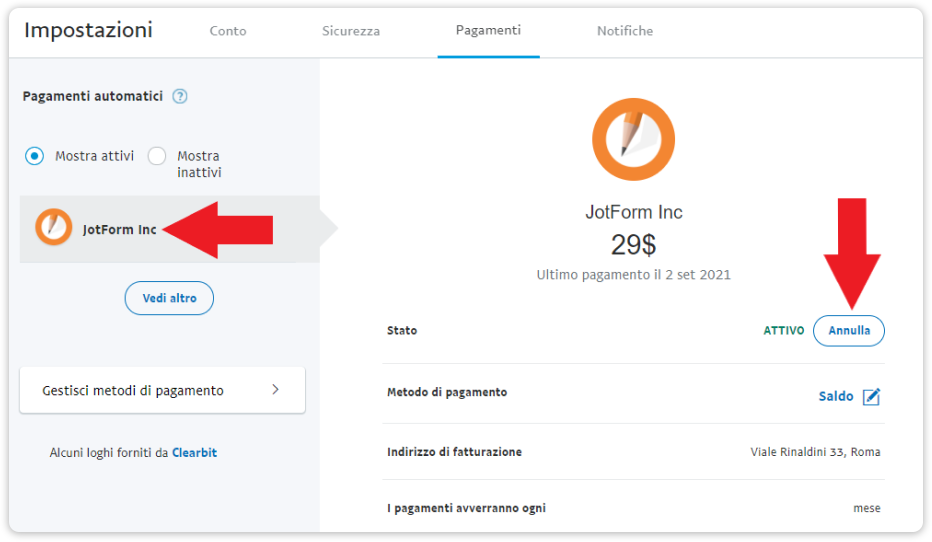
Task: Open the Pagamenti tab
Action: [x=488, y=30]
